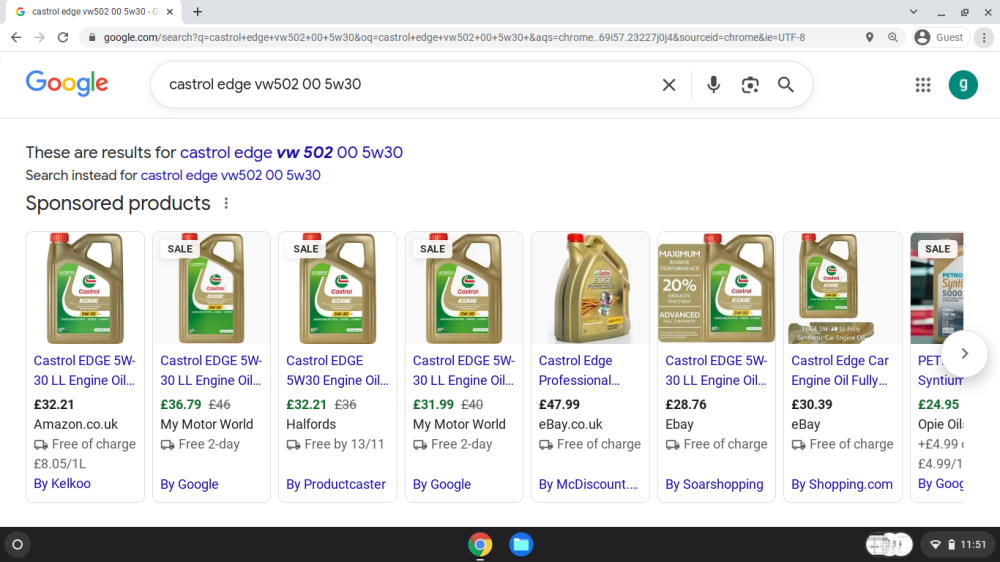
Task: Click product image with 20% banner
Action: pyautogui.click(x=716, y=288)
